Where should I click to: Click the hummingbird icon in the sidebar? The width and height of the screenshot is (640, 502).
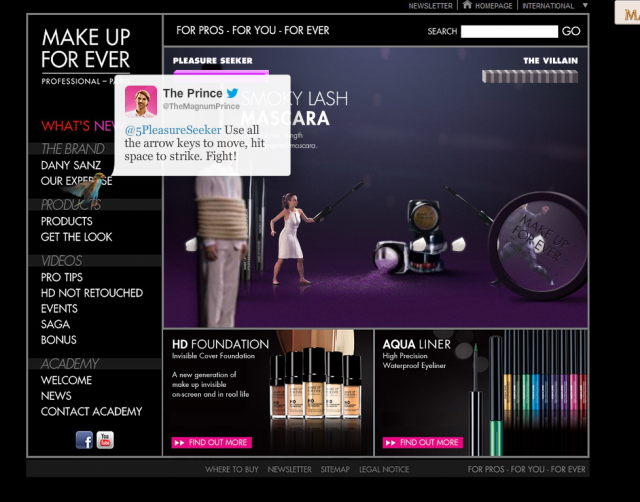coord(90,187)
